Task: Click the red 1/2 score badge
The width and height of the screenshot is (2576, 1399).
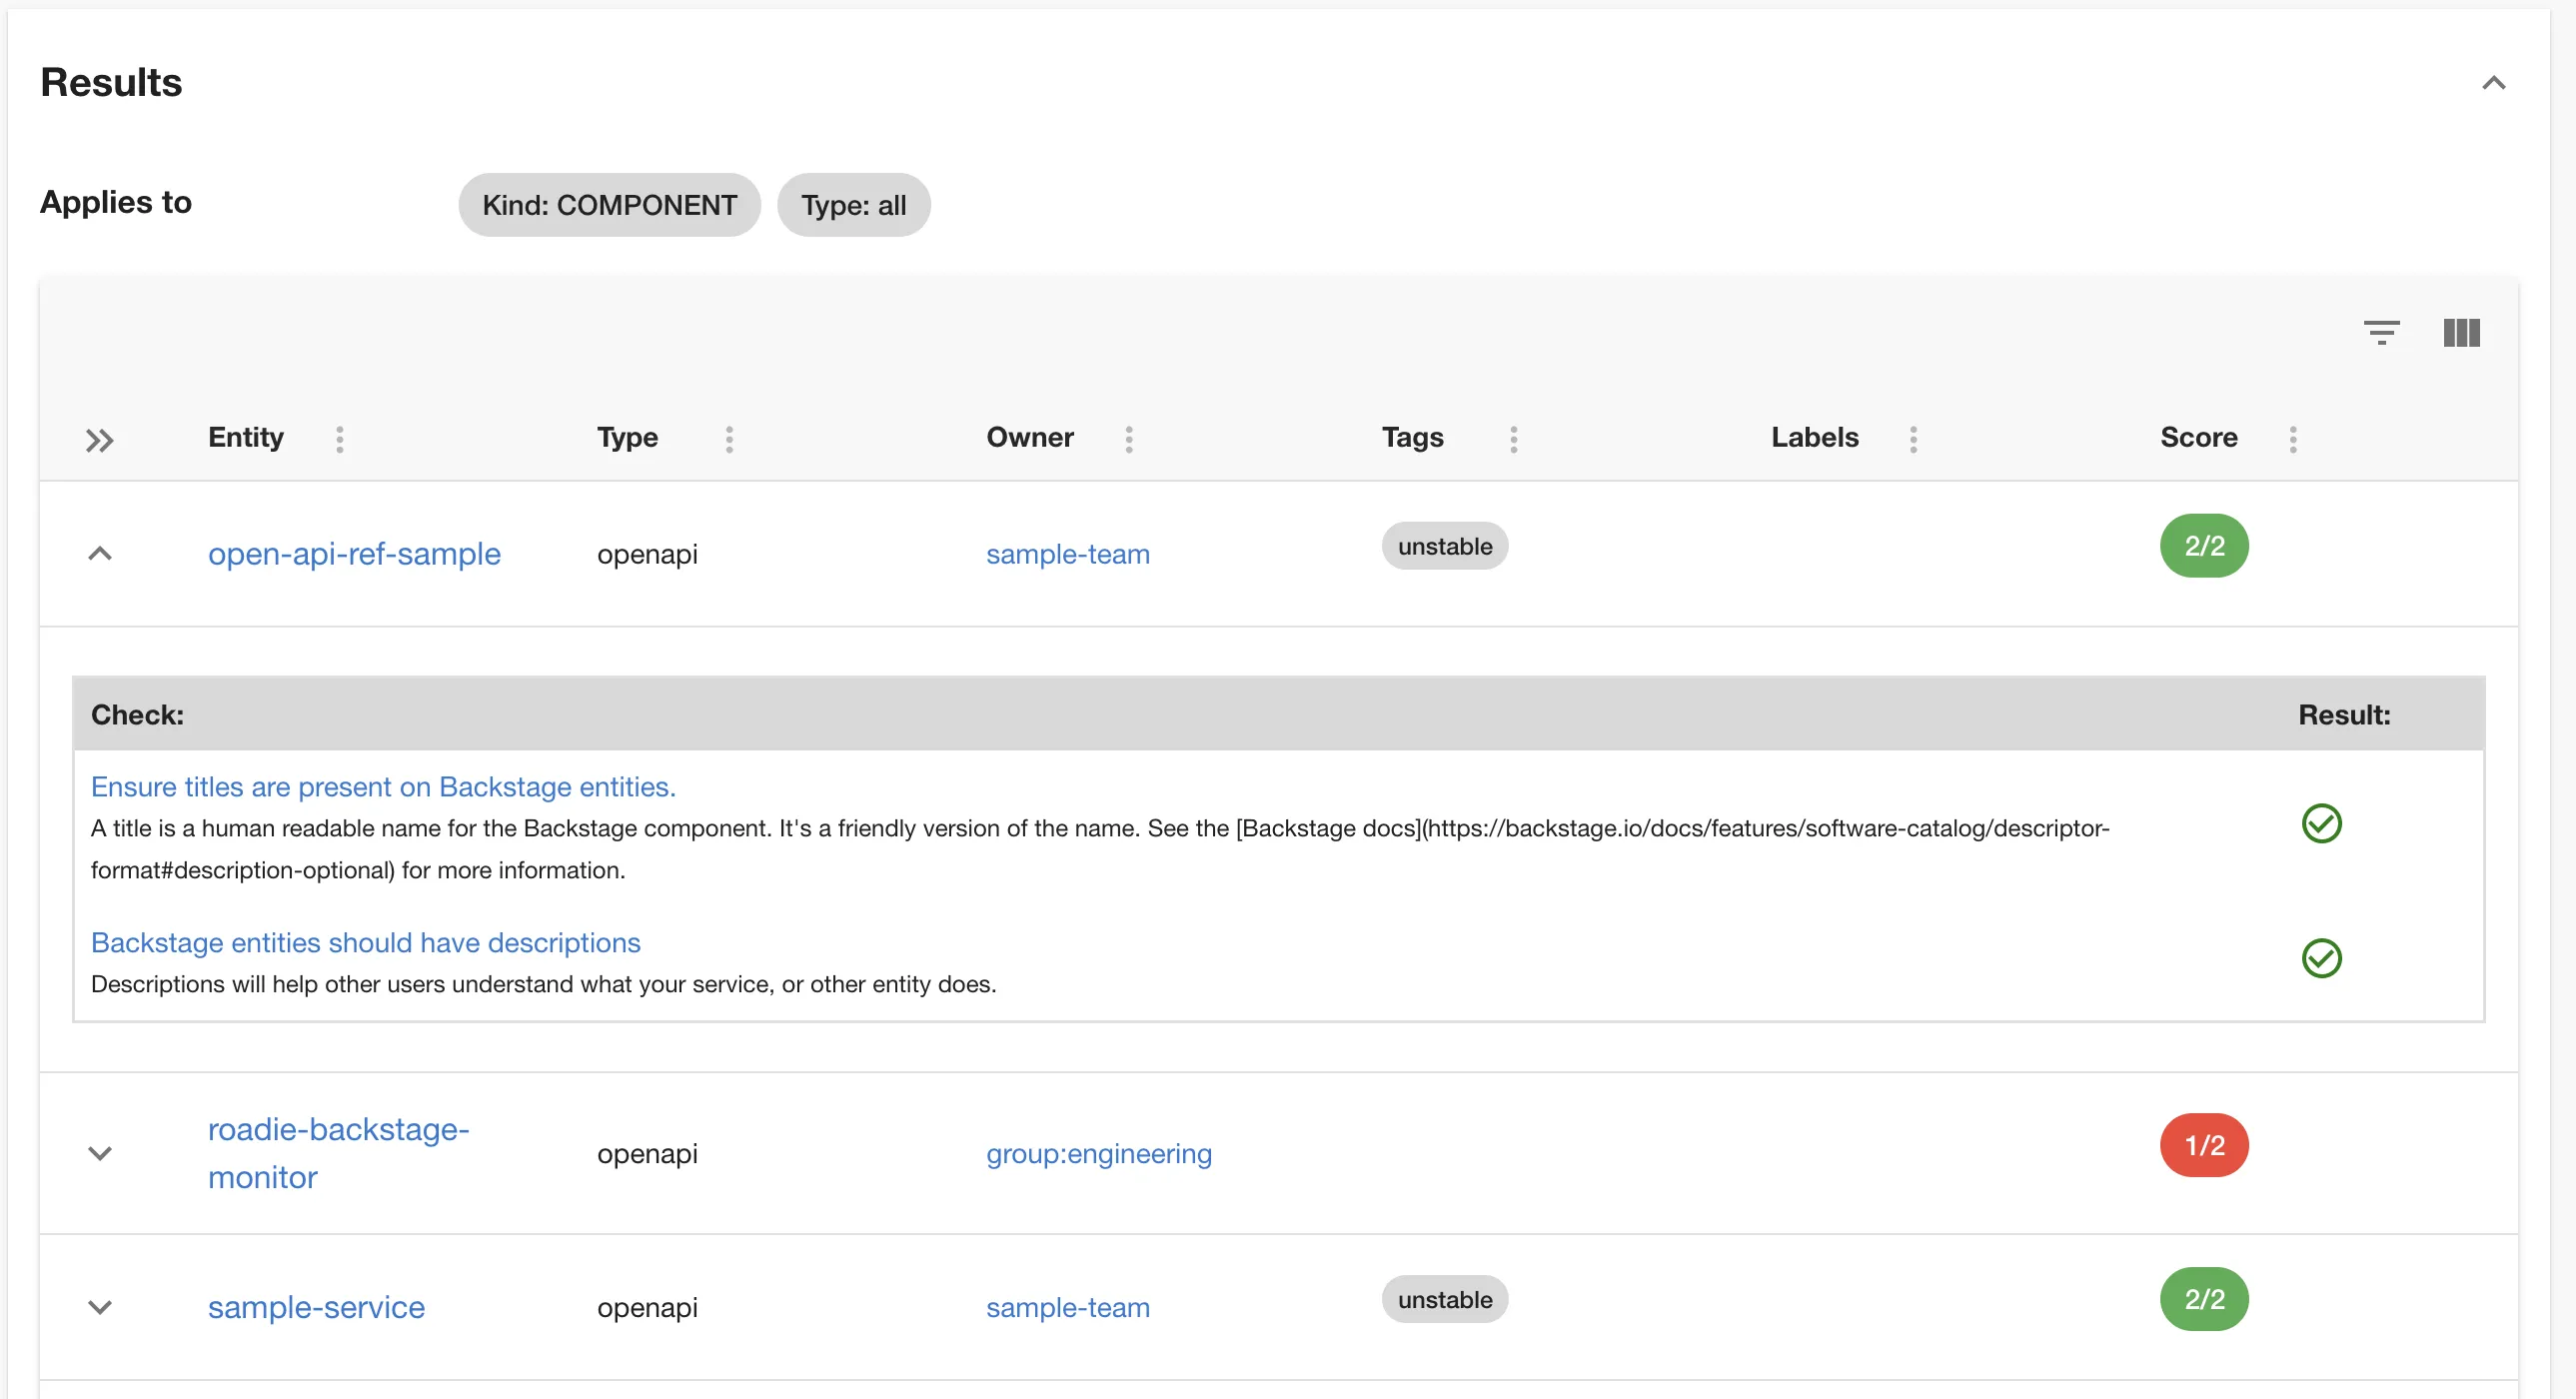Action: (2204, 1145)
